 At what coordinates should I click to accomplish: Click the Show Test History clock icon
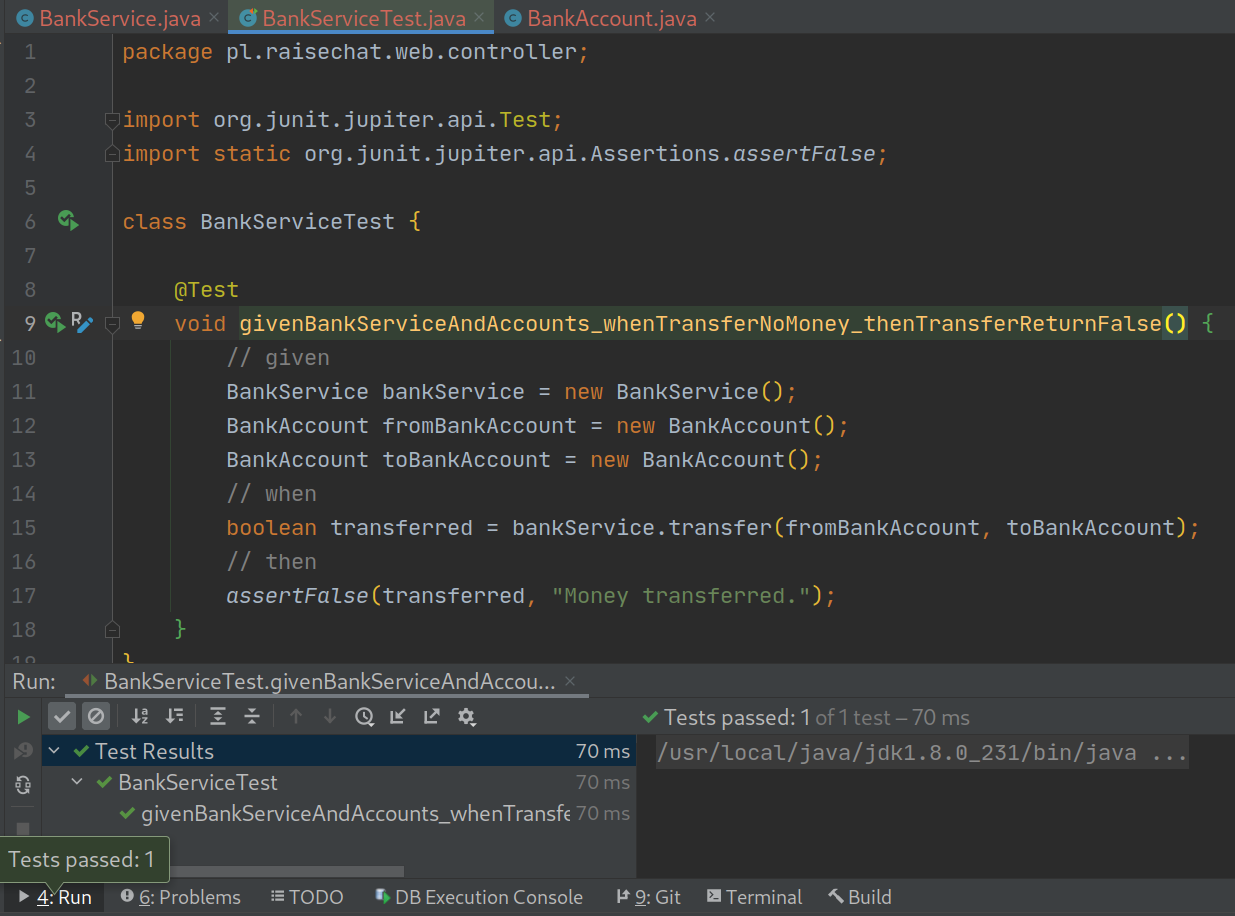coord(364,717)
